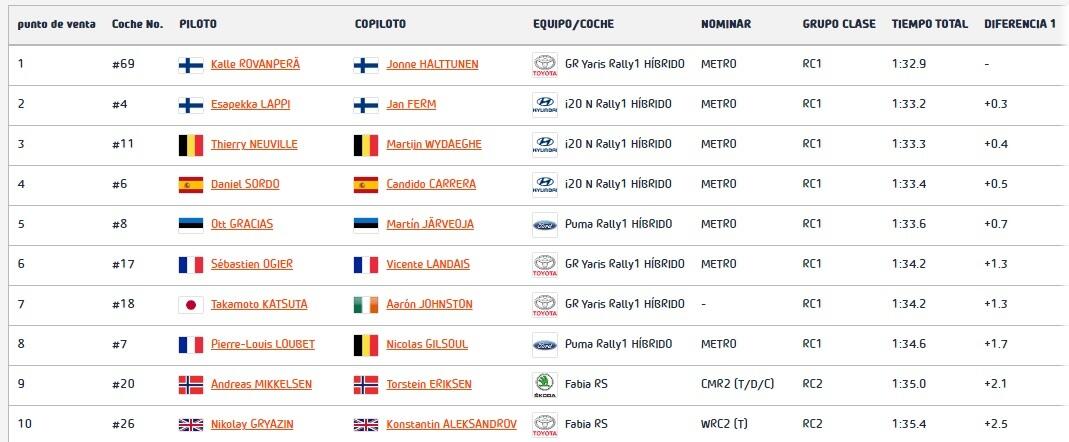Open Pierre-Louis LOUBET driver link
Image resolution: width=1069 pixels, height=442 pixels.
(262, 344)
